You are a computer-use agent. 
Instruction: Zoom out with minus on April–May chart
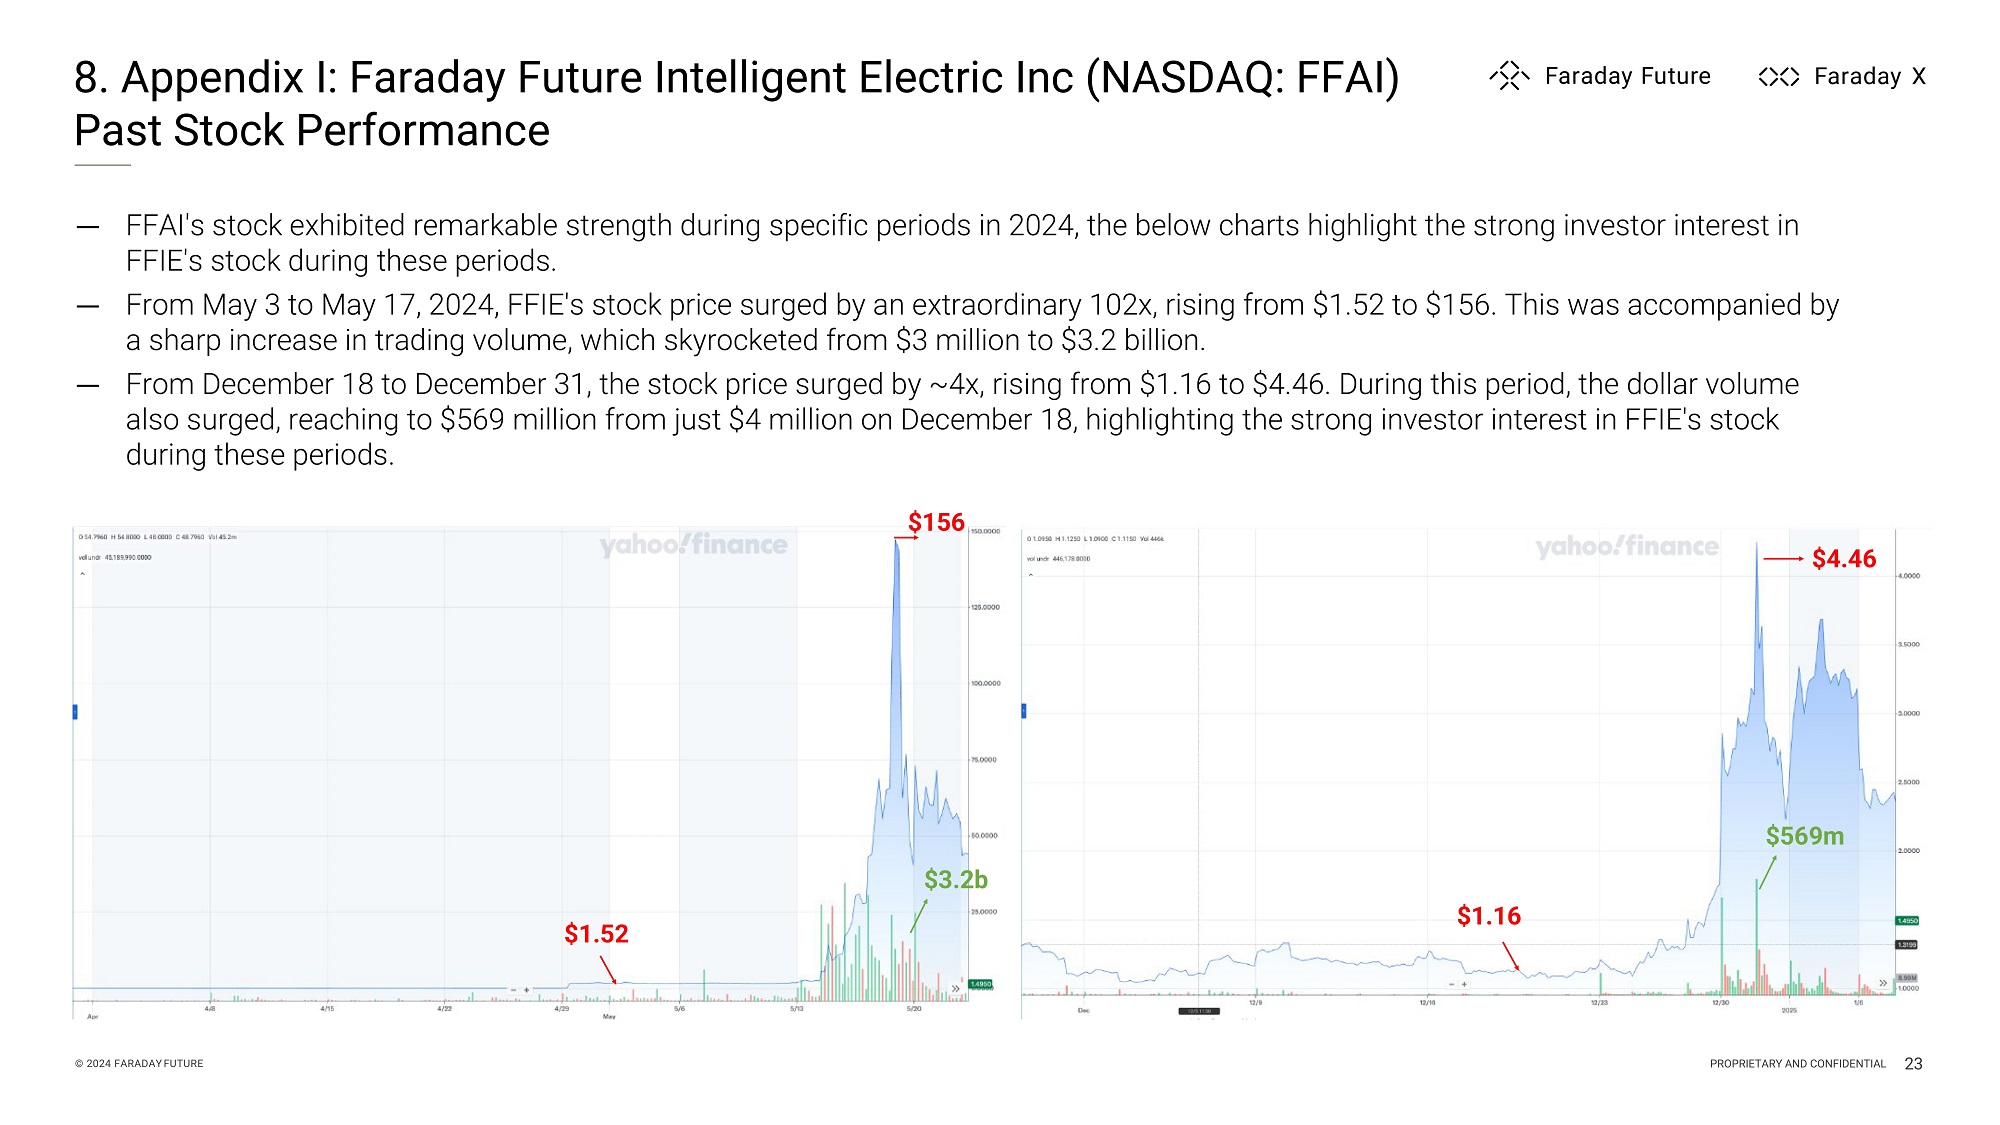point(513,990)
